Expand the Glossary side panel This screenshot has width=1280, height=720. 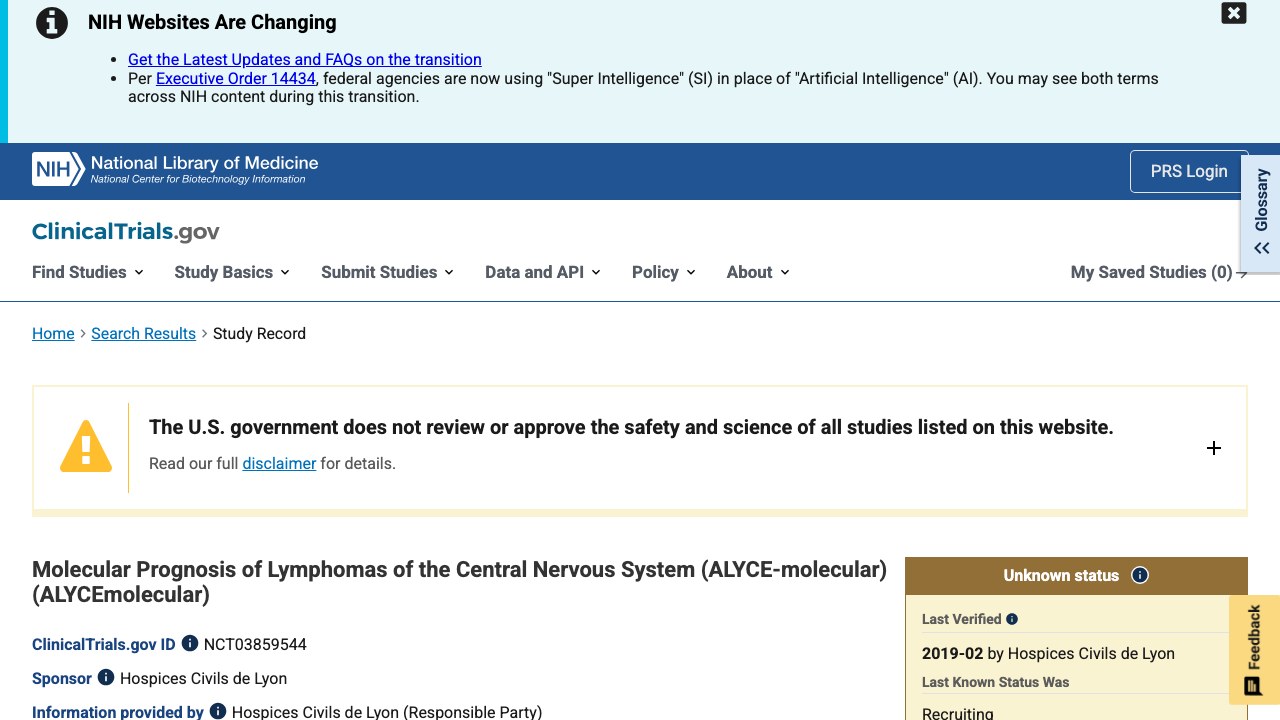1261,212
